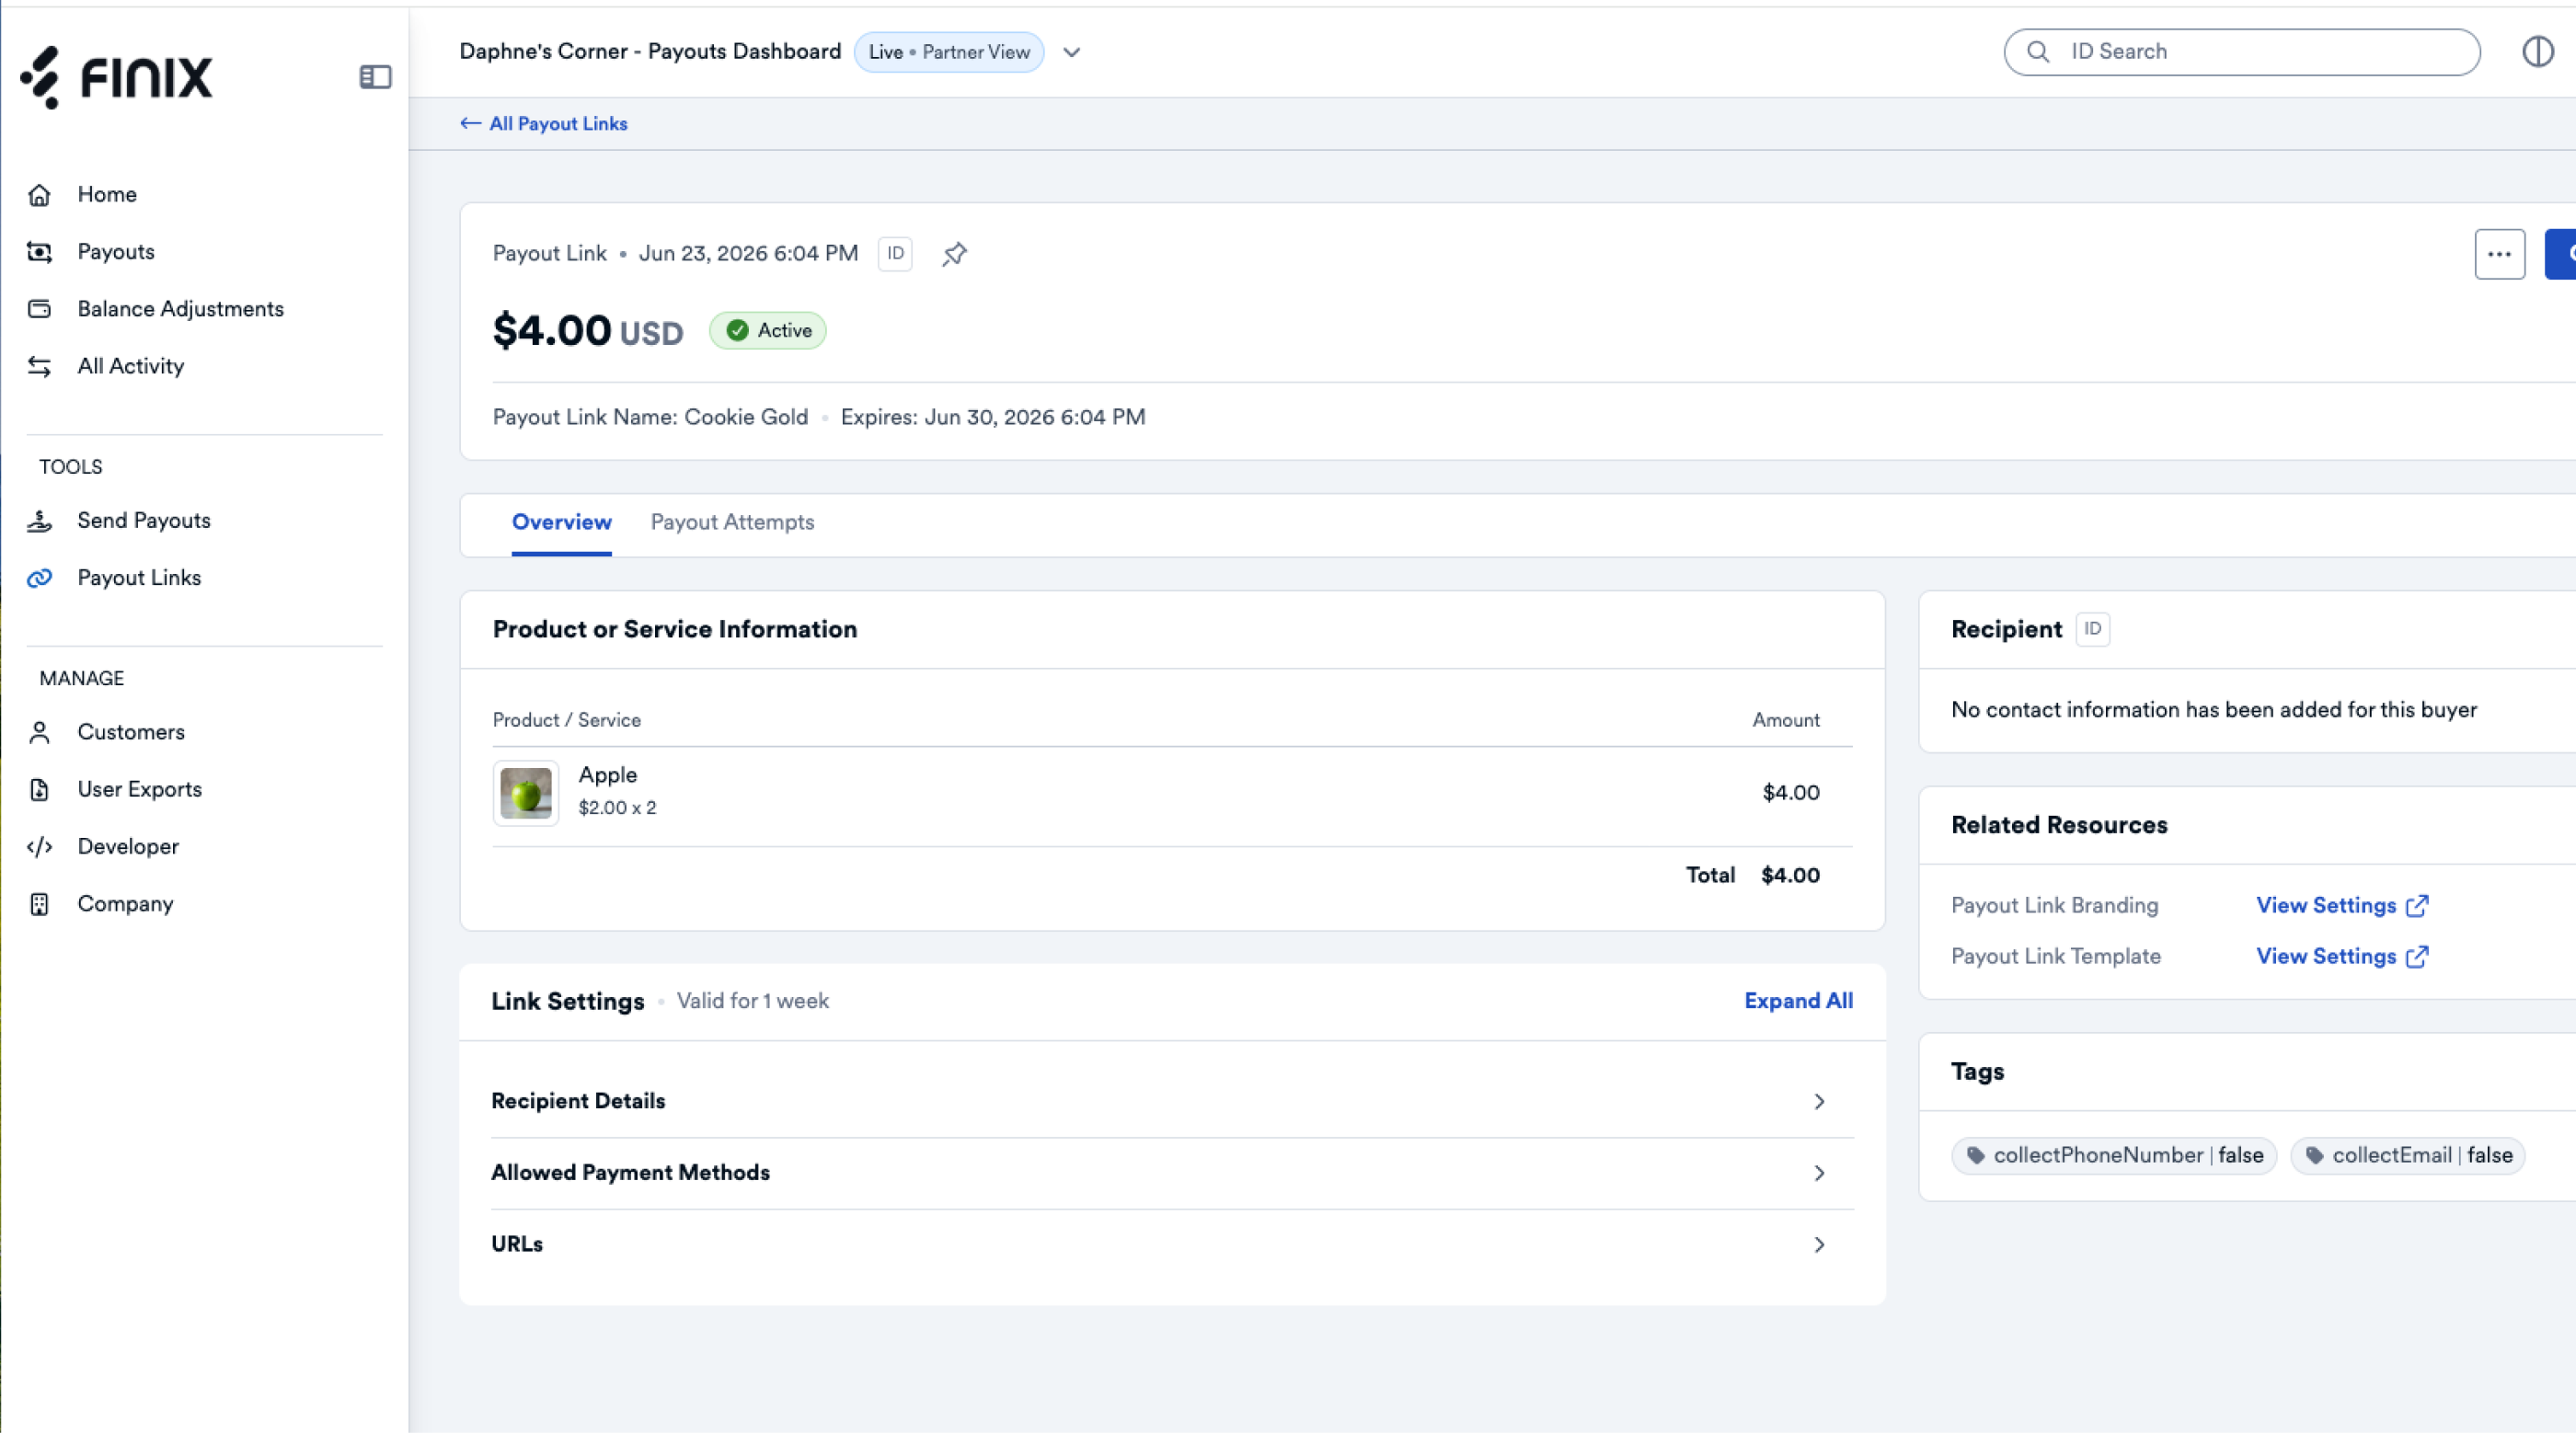
Task: Click the Customers person icon
Action: (x=39, y=733)
